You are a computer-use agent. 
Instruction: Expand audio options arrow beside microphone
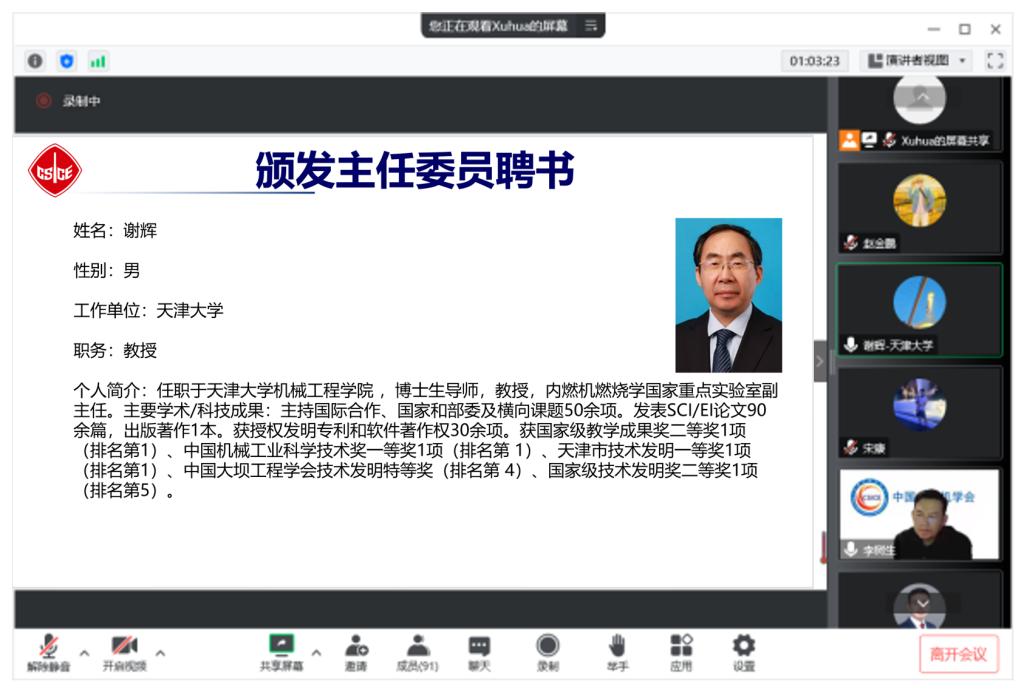[85, 653]
